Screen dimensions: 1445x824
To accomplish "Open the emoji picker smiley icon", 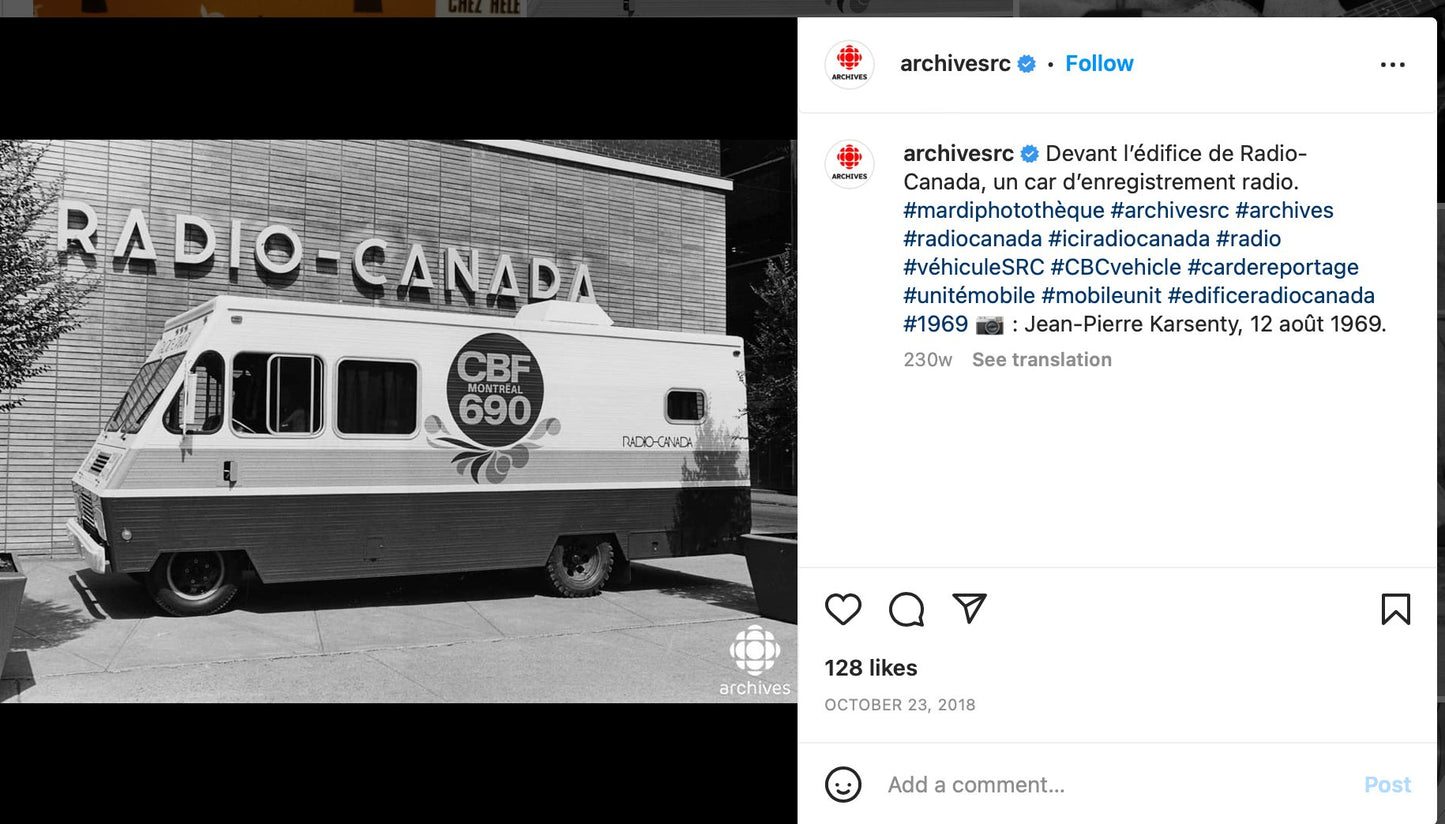I will tap(843, 785).
